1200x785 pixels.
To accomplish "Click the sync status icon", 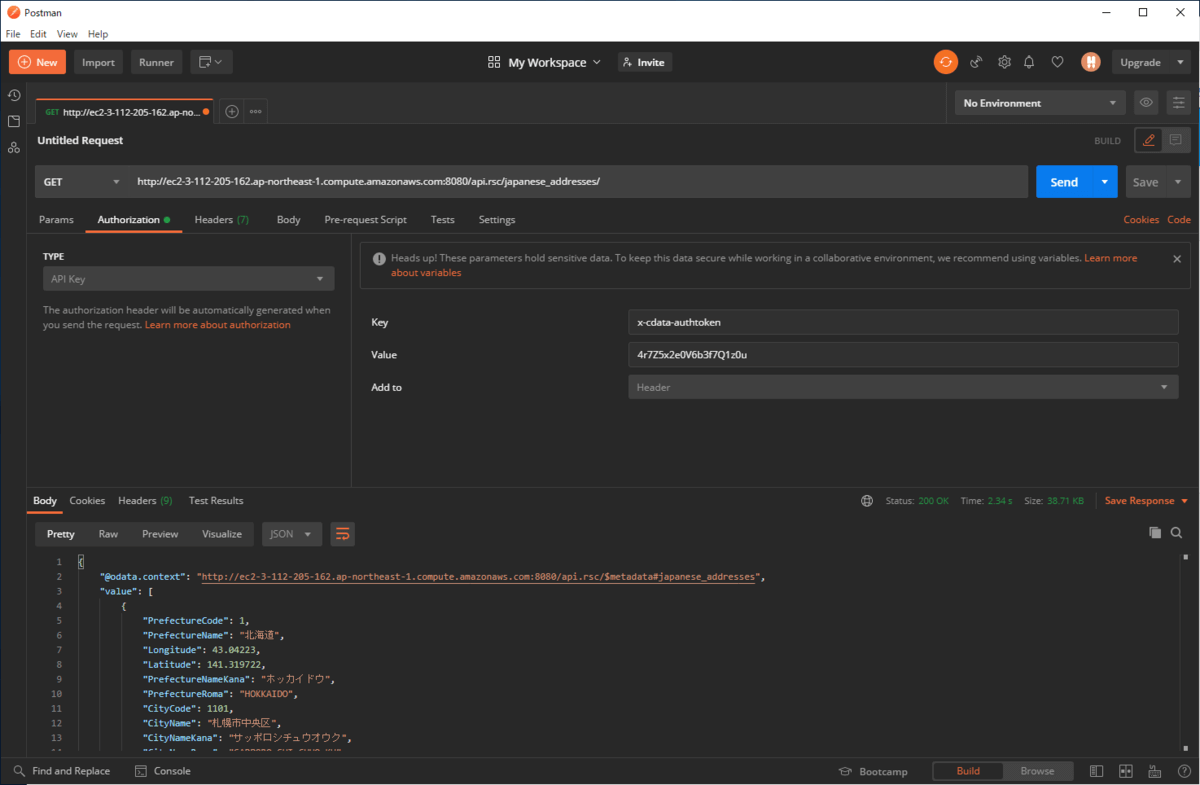I will click(x=945, y=62).
